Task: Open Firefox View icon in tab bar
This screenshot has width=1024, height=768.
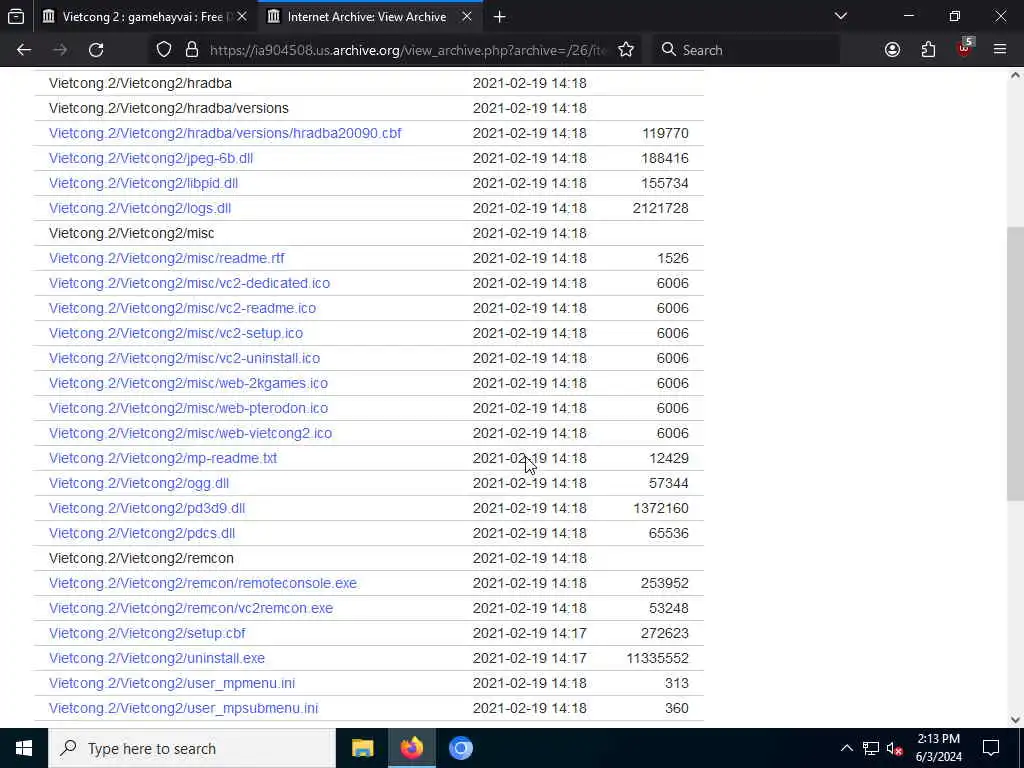Action: click(x=16, y=16)
